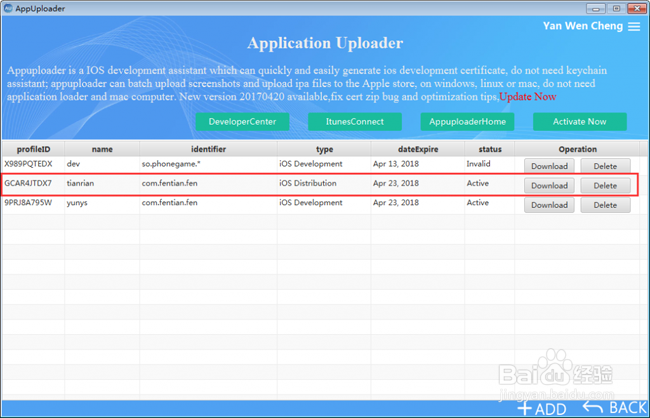The image size is (650, 418).
Task: Click the Operation column header
Action: (577, 149)
